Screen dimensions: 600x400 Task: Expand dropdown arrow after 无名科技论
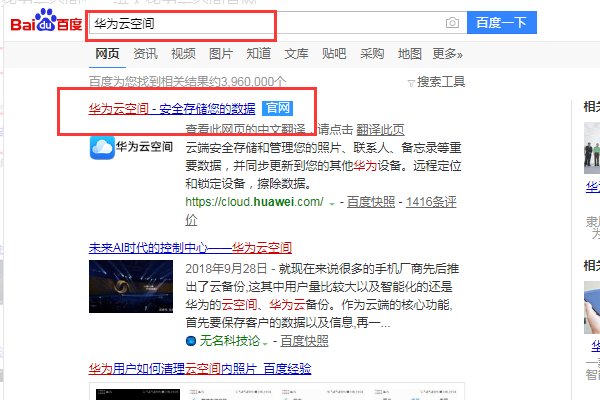click(265, 343)
